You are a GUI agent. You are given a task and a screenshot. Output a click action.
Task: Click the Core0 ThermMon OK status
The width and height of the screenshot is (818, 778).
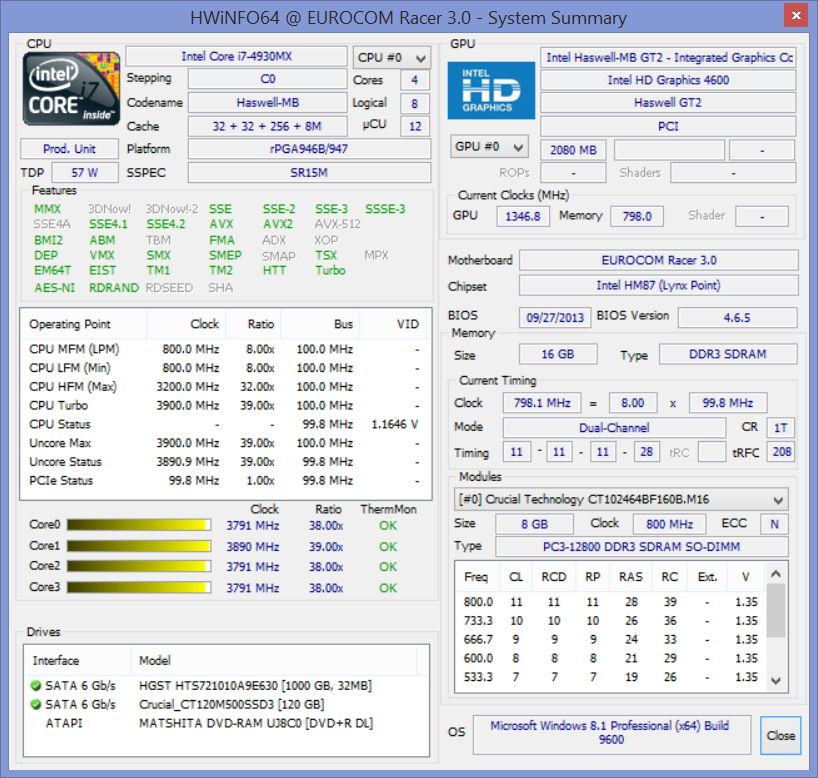[x=388, y=525]
